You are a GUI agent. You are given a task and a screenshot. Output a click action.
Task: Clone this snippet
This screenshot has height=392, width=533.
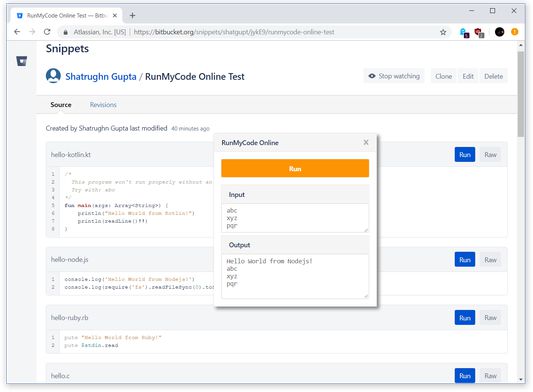click(x=444, y=76)
